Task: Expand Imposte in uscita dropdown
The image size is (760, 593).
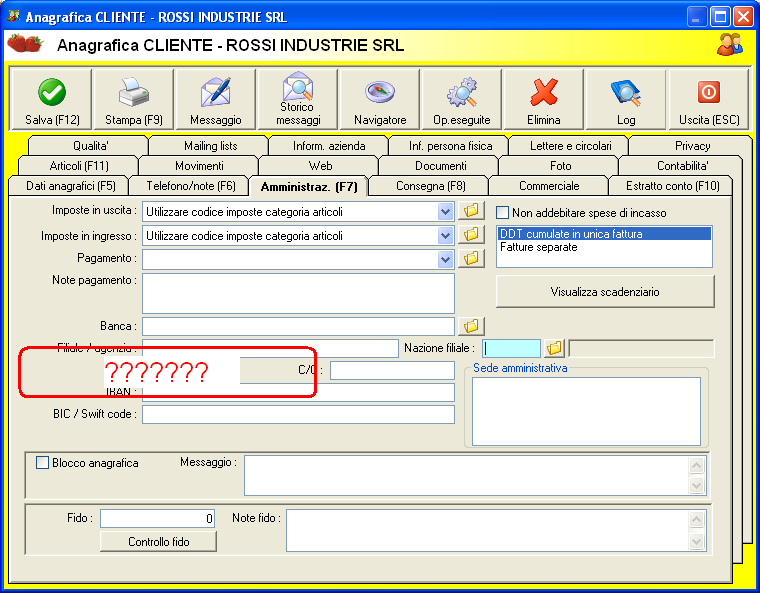Action: pyautogui.click(x=445, y=211)
